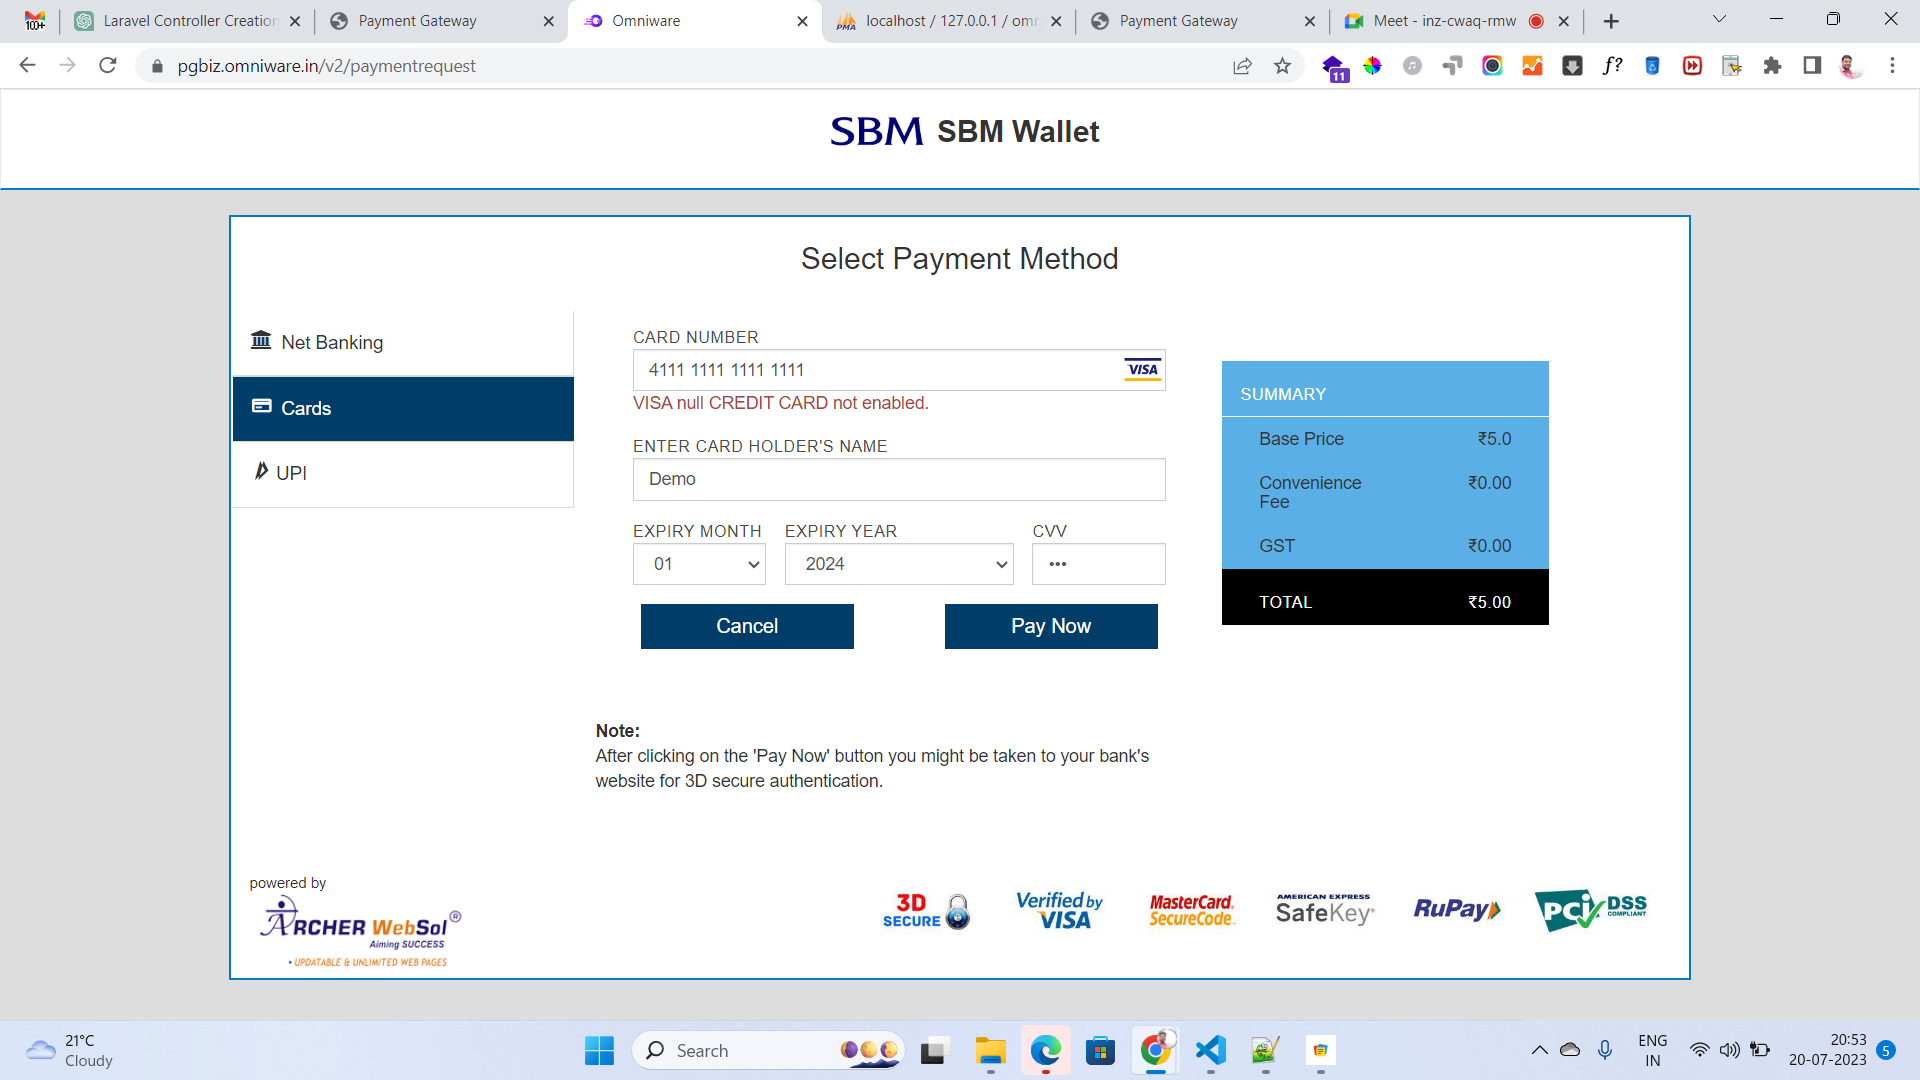The image size is (1920, 1080).
Task: Select the Net Banking payment method
Action: pos(403,342)
